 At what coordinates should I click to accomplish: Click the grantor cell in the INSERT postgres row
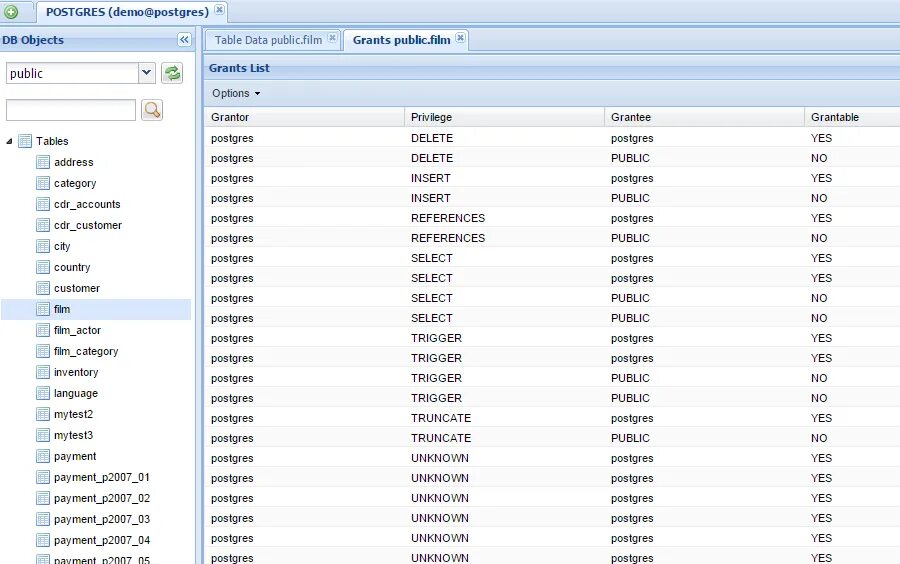coord(232,178)
